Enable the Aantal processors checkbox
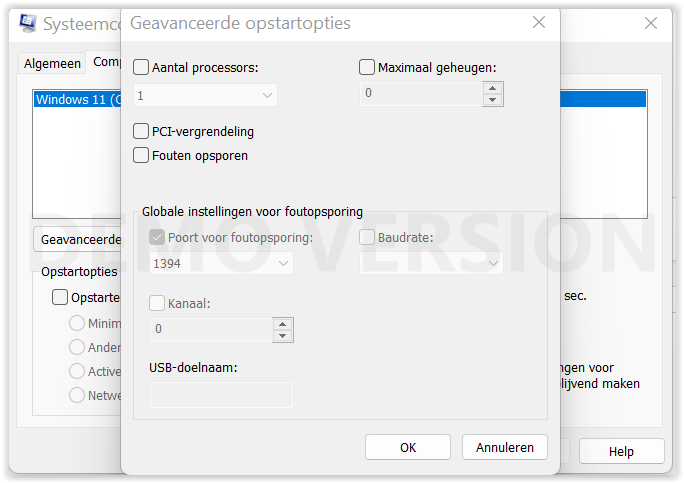The image size is (684, 483). [141, 68]
